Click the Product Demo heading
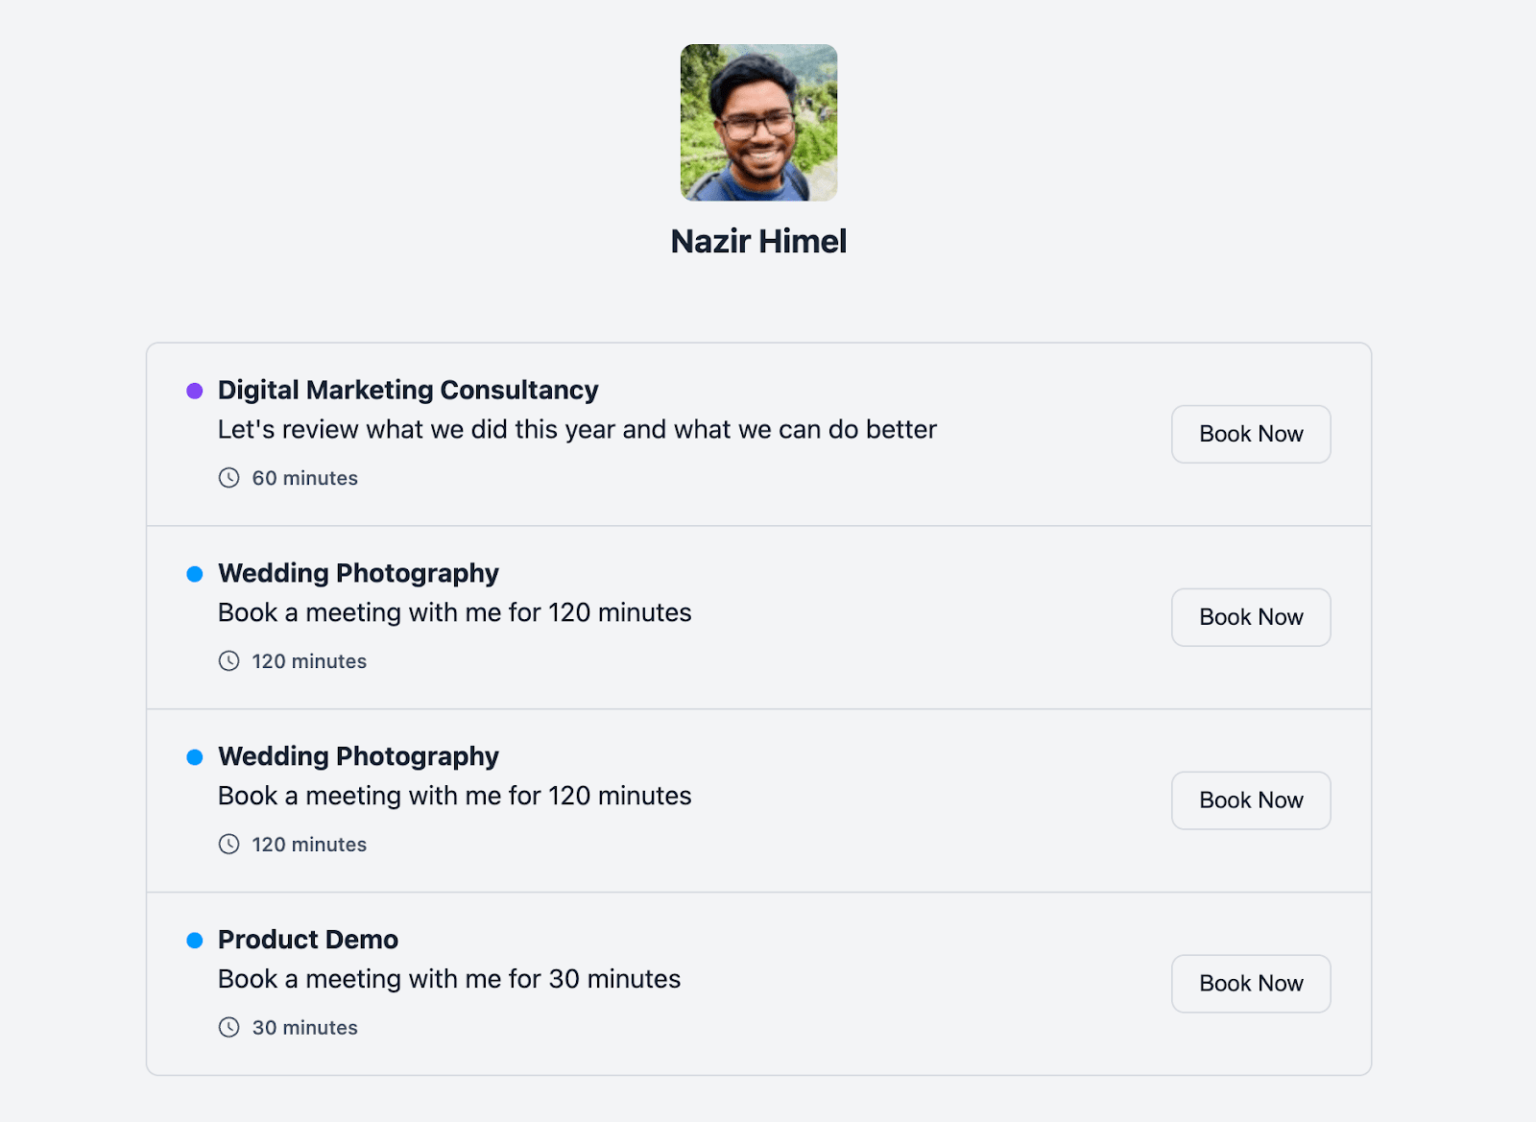This screenshot has width=1536, height=1122. [307, 940]
